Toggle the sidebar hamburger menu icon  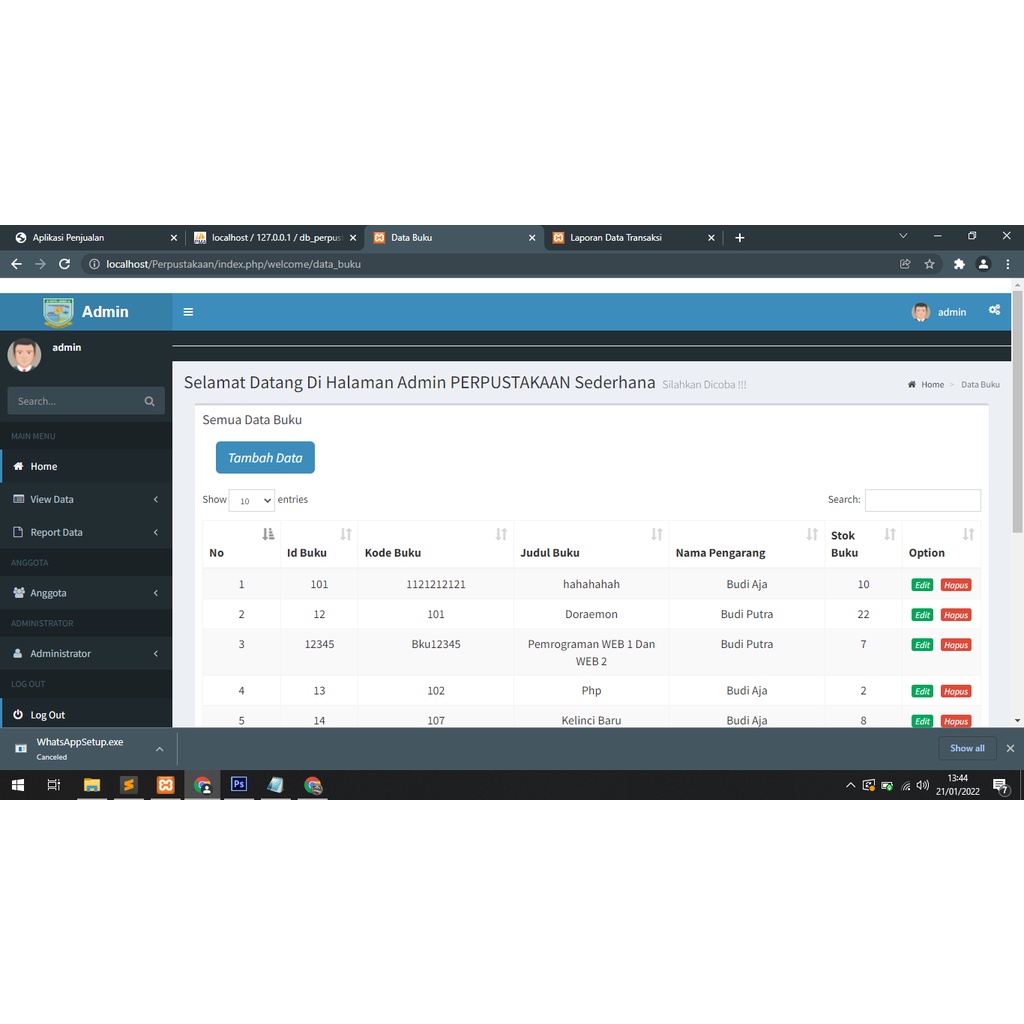pos(188,312)
